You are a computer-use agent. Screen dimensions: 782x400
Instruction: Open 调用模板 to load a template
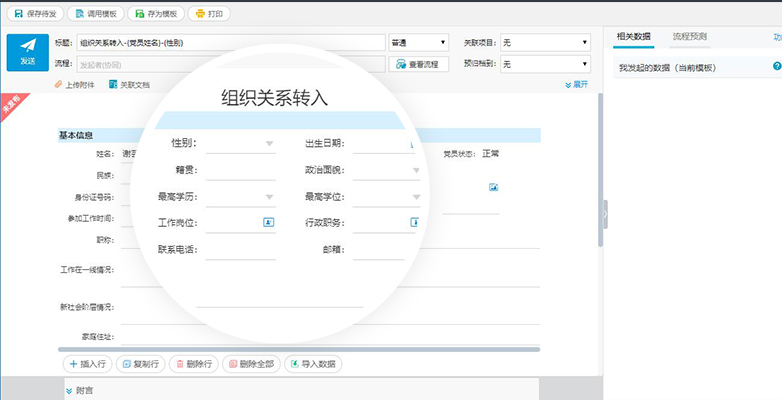pyautogui.click(x=101, y=14)
